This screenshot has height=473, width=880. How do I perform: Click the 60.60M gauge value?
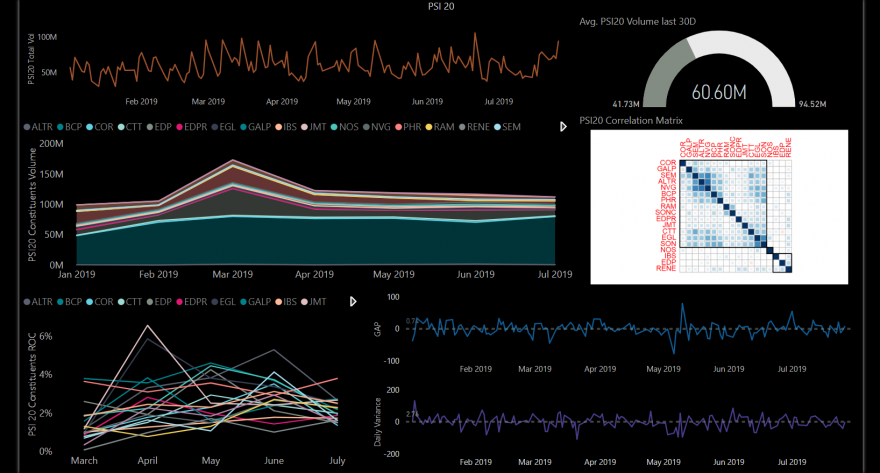(x=719, y=92)
